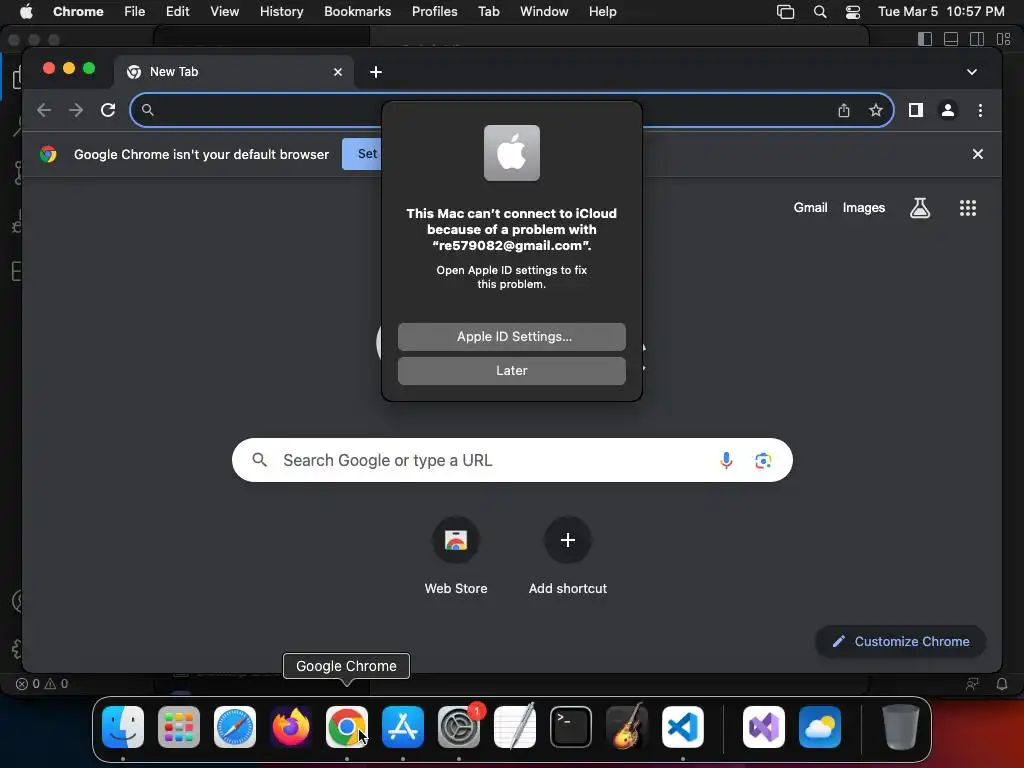
Task: Launch Firefox from the Dock
Action: (291, 727)
